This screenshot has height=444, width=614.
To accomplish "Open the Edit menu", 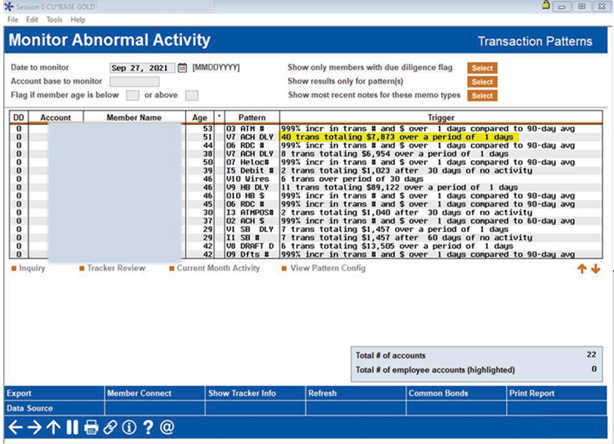I will [x=32, y=20].
